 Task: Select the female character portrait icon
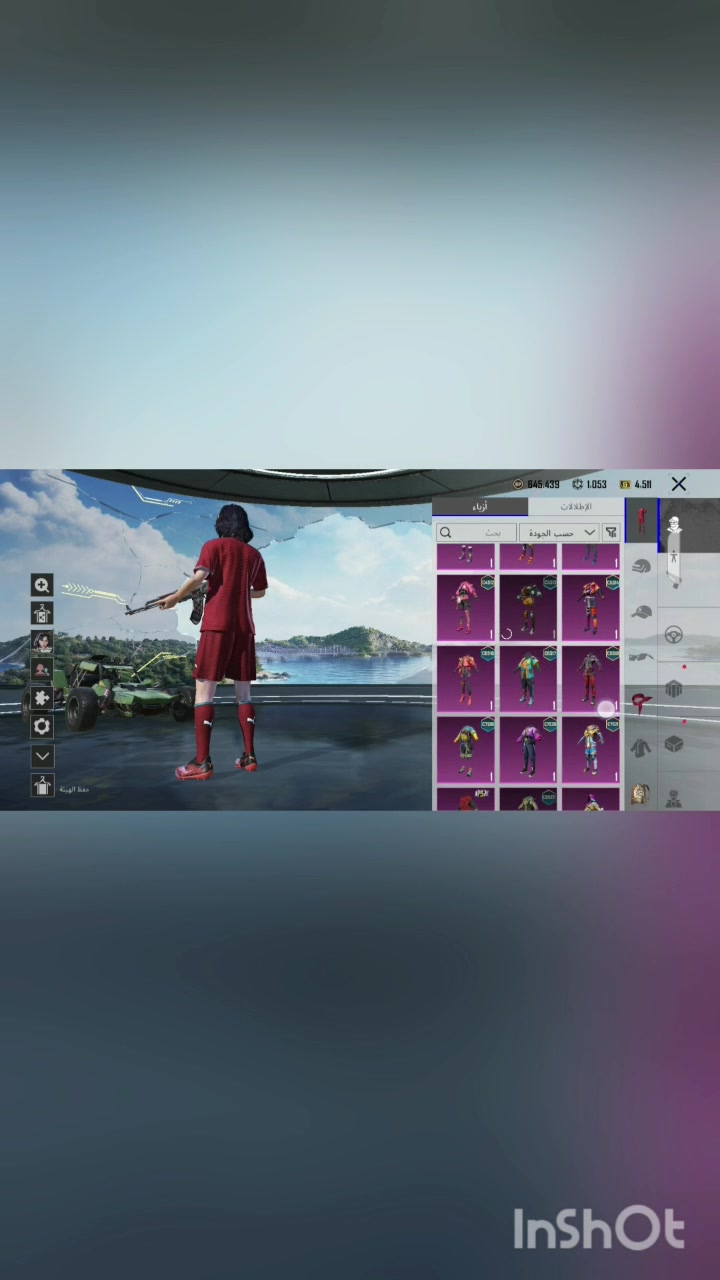pos(42,641)
